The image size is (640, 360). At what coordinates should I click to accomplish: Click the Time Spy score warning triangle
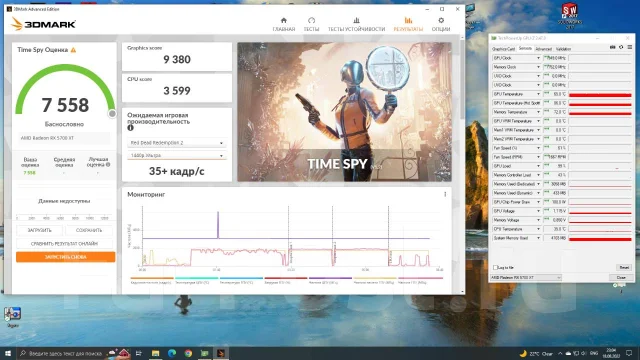73,50
